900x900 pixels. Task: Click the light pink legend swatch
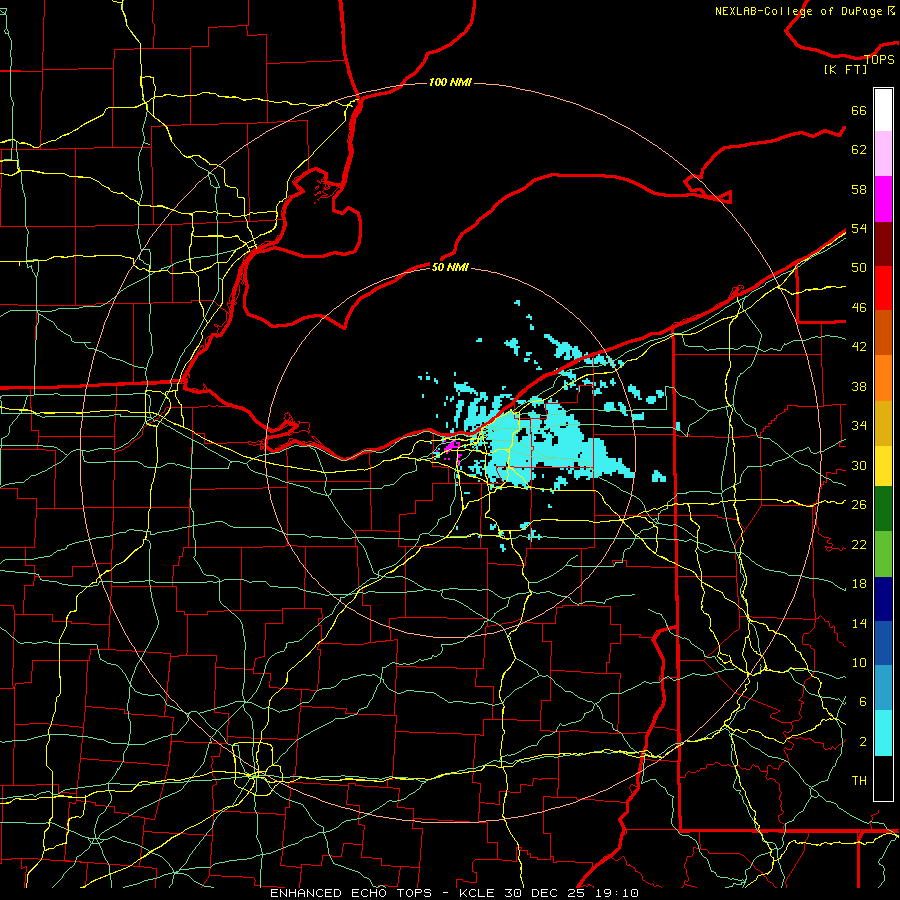point(883,154)
